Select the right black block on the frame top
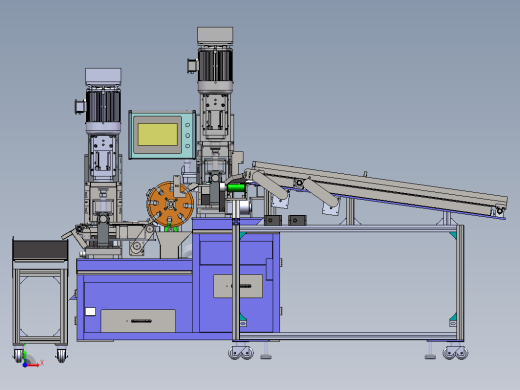 click(x=297, y=220)
